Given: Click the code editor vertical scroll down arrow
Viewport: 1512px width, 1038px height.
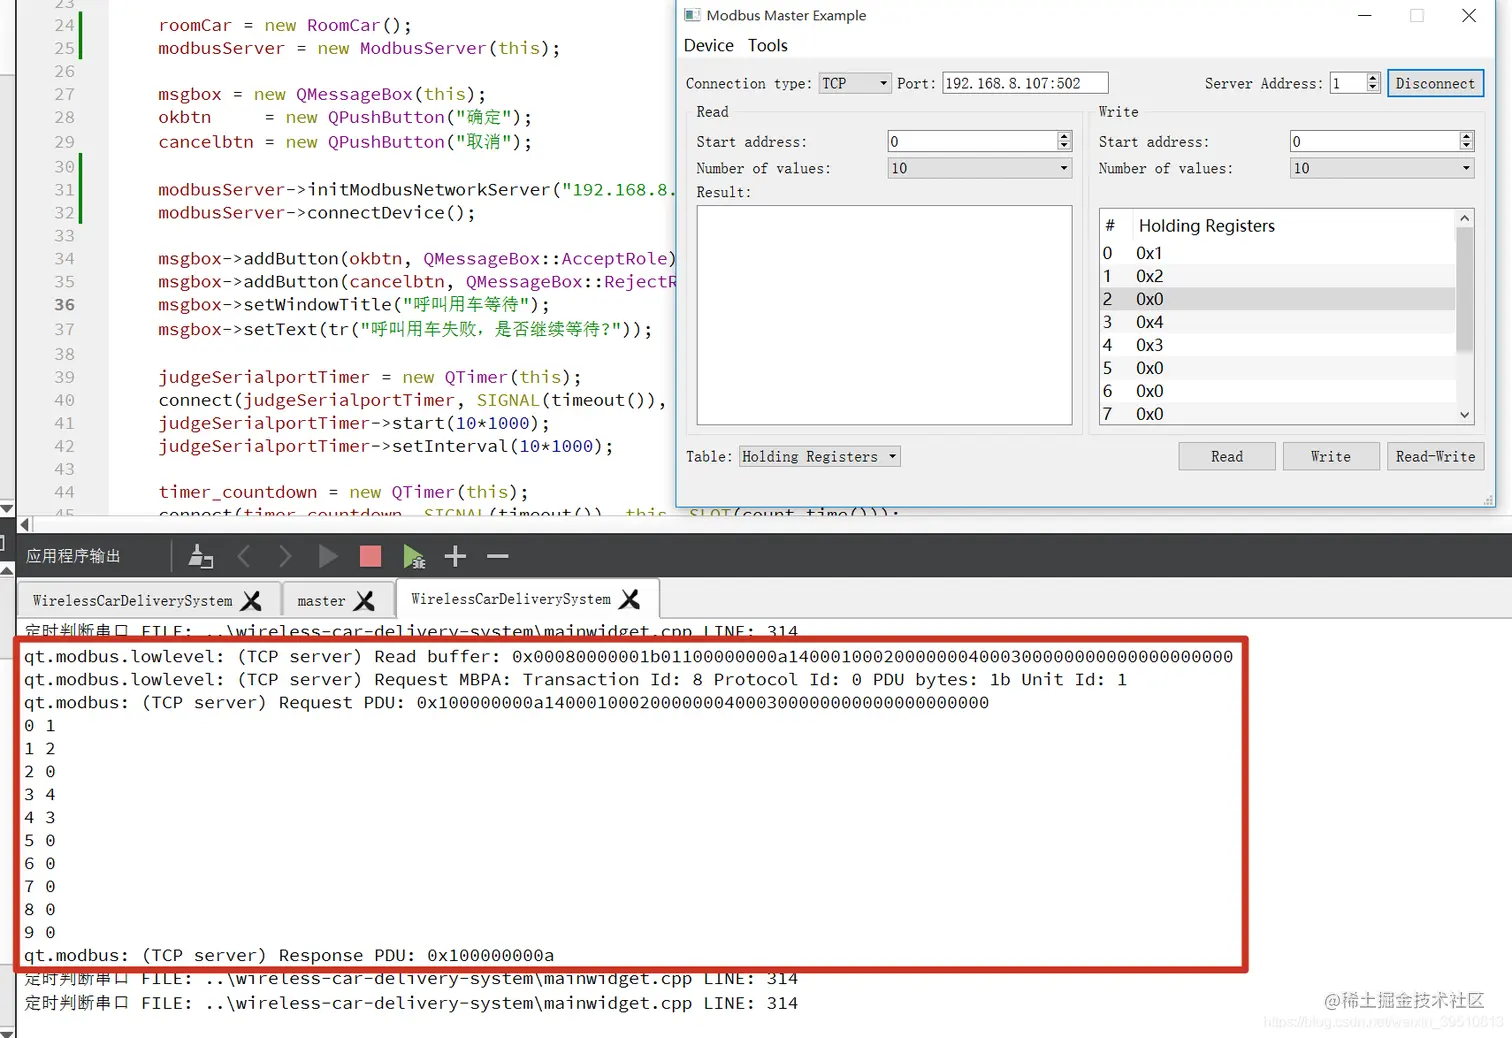Looking at the screenshot, I should point(7,508).
